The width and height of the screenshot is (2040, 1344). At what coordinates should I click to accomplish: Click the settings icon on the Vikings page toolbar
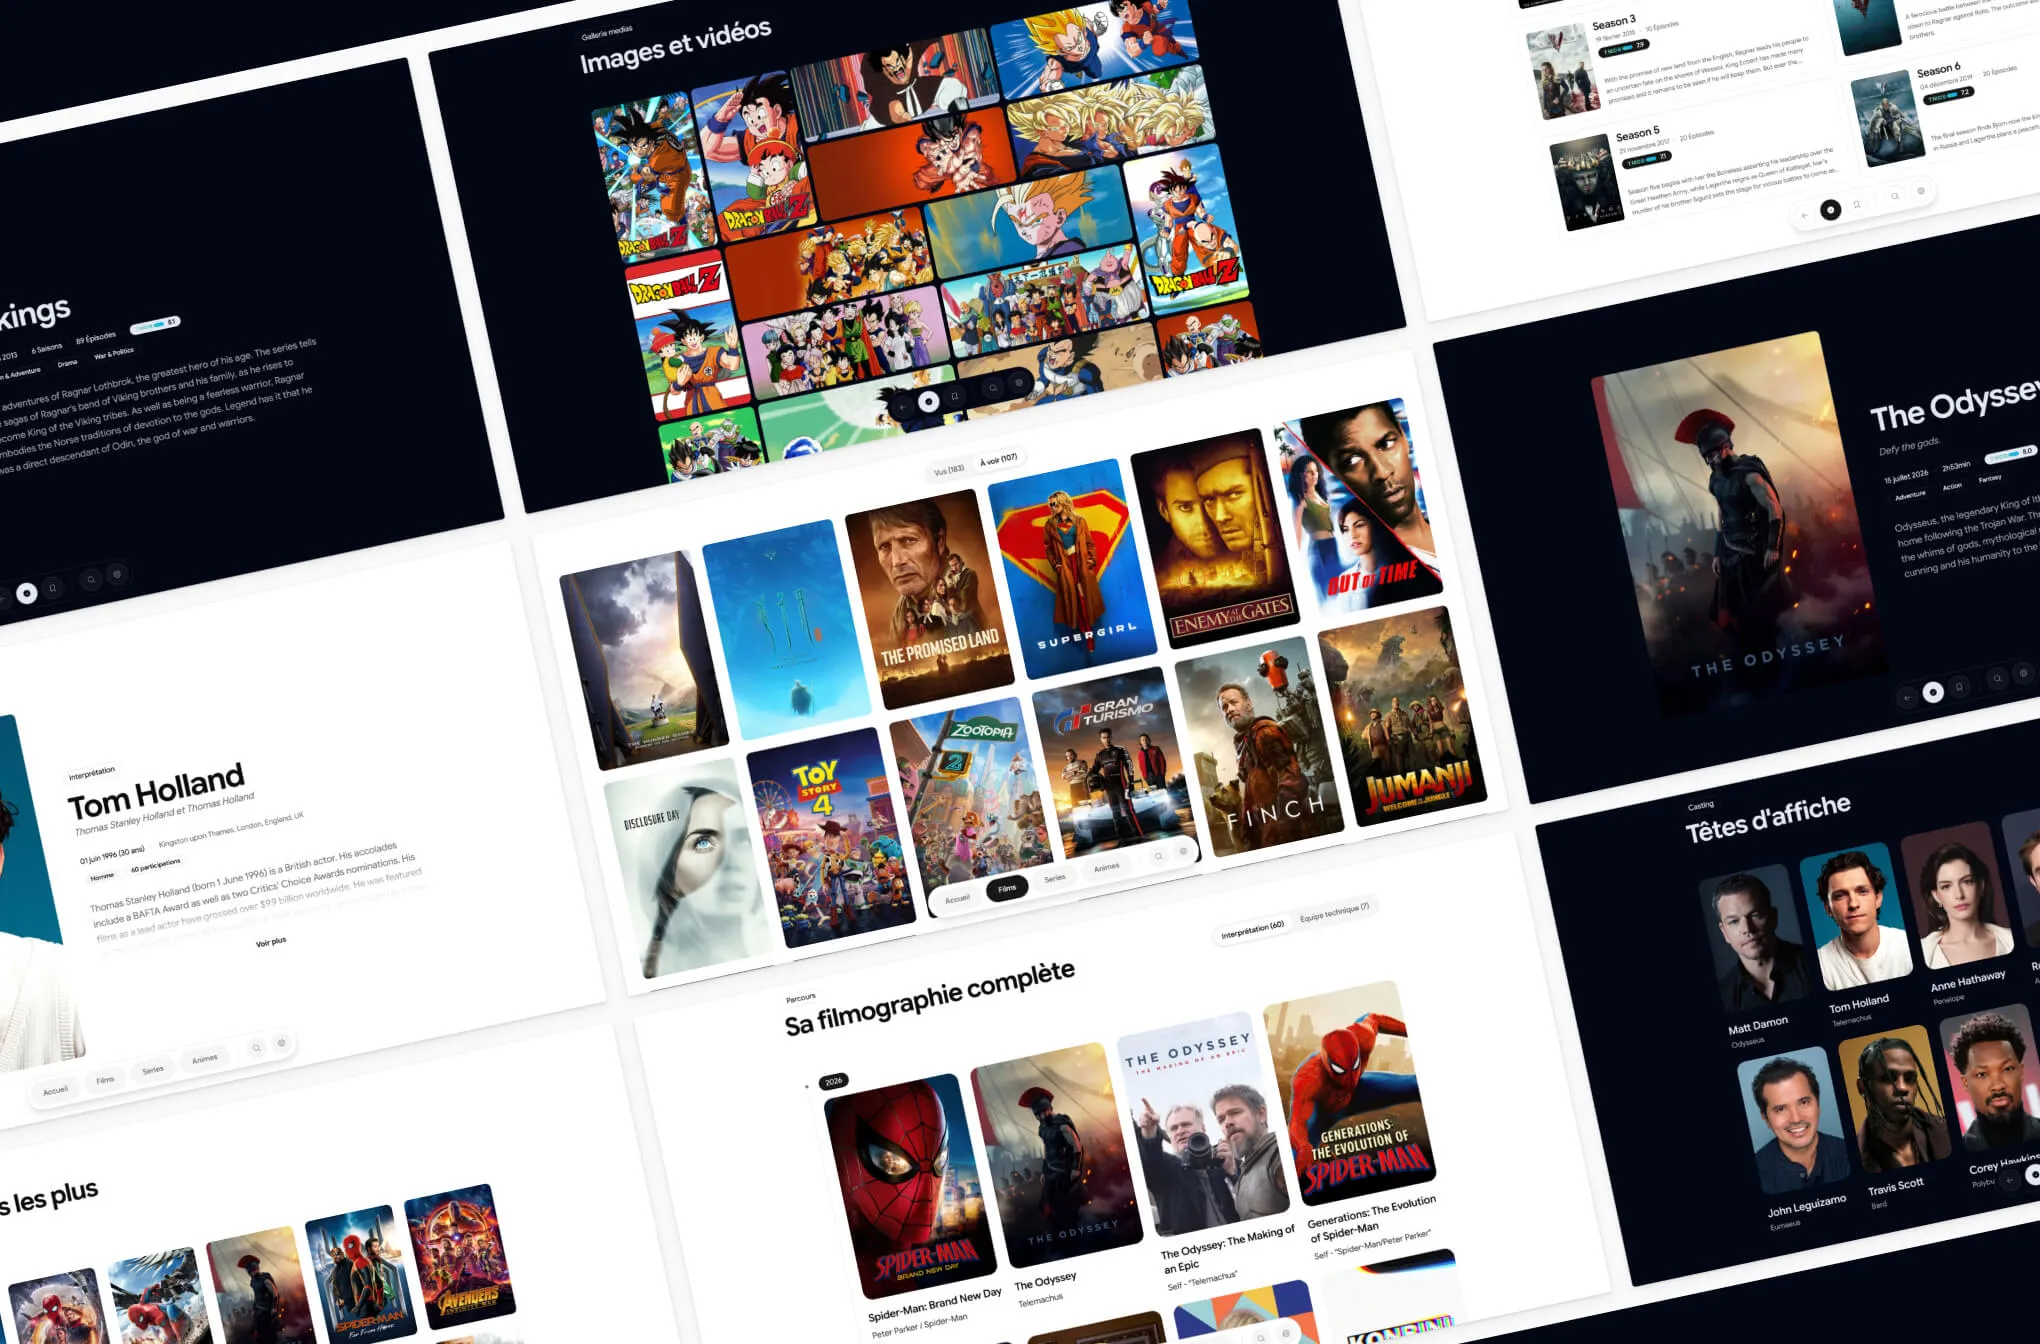pos(117,574)
